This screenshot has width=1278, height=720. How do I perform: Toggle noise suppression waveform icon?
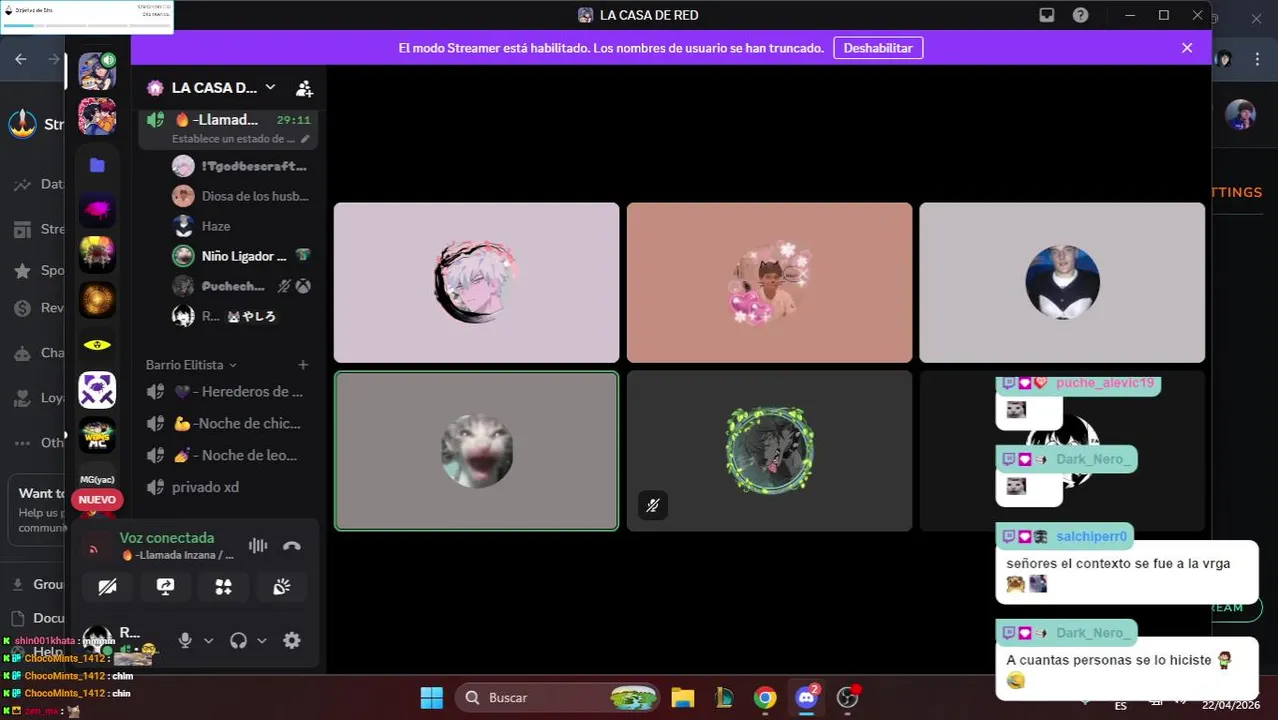(258, 545)
